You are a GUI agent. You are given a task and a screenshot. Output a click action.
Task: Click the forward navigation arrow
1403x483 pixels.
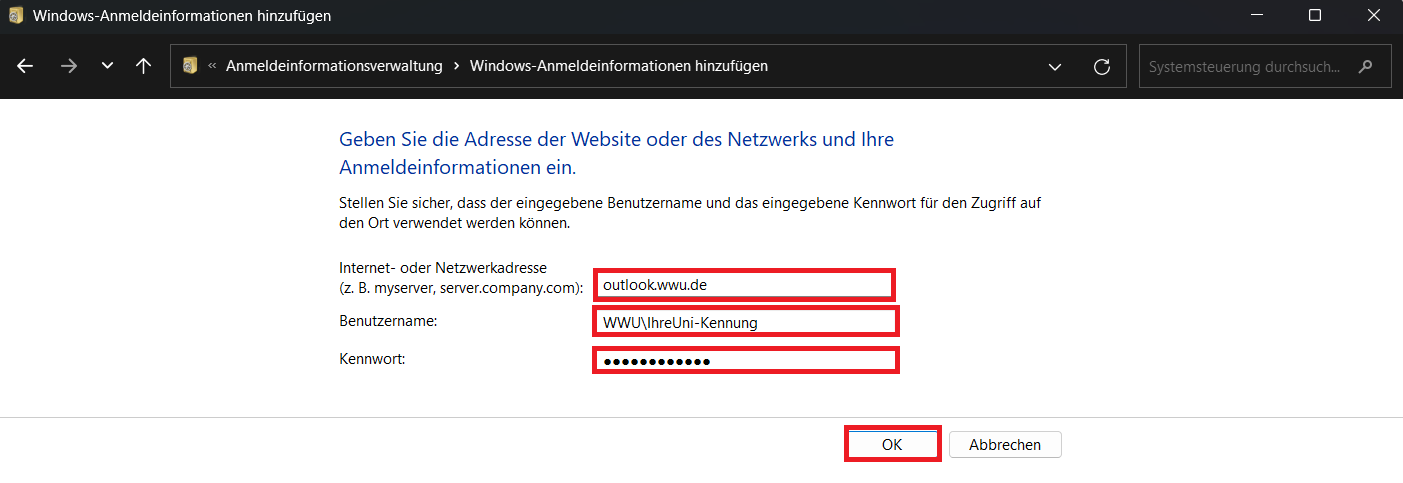coord(68,66)
